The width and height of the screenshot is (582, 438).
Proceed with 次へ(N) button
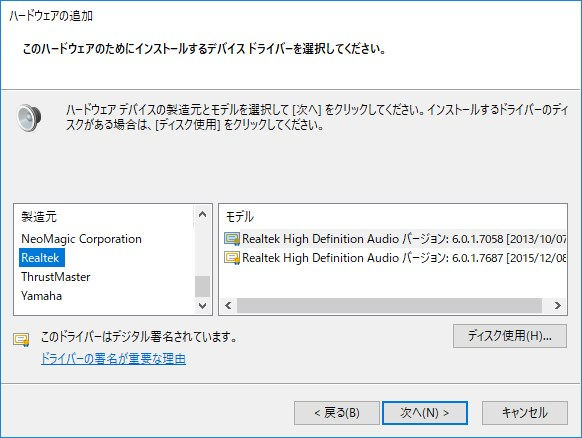pos(425,413)
